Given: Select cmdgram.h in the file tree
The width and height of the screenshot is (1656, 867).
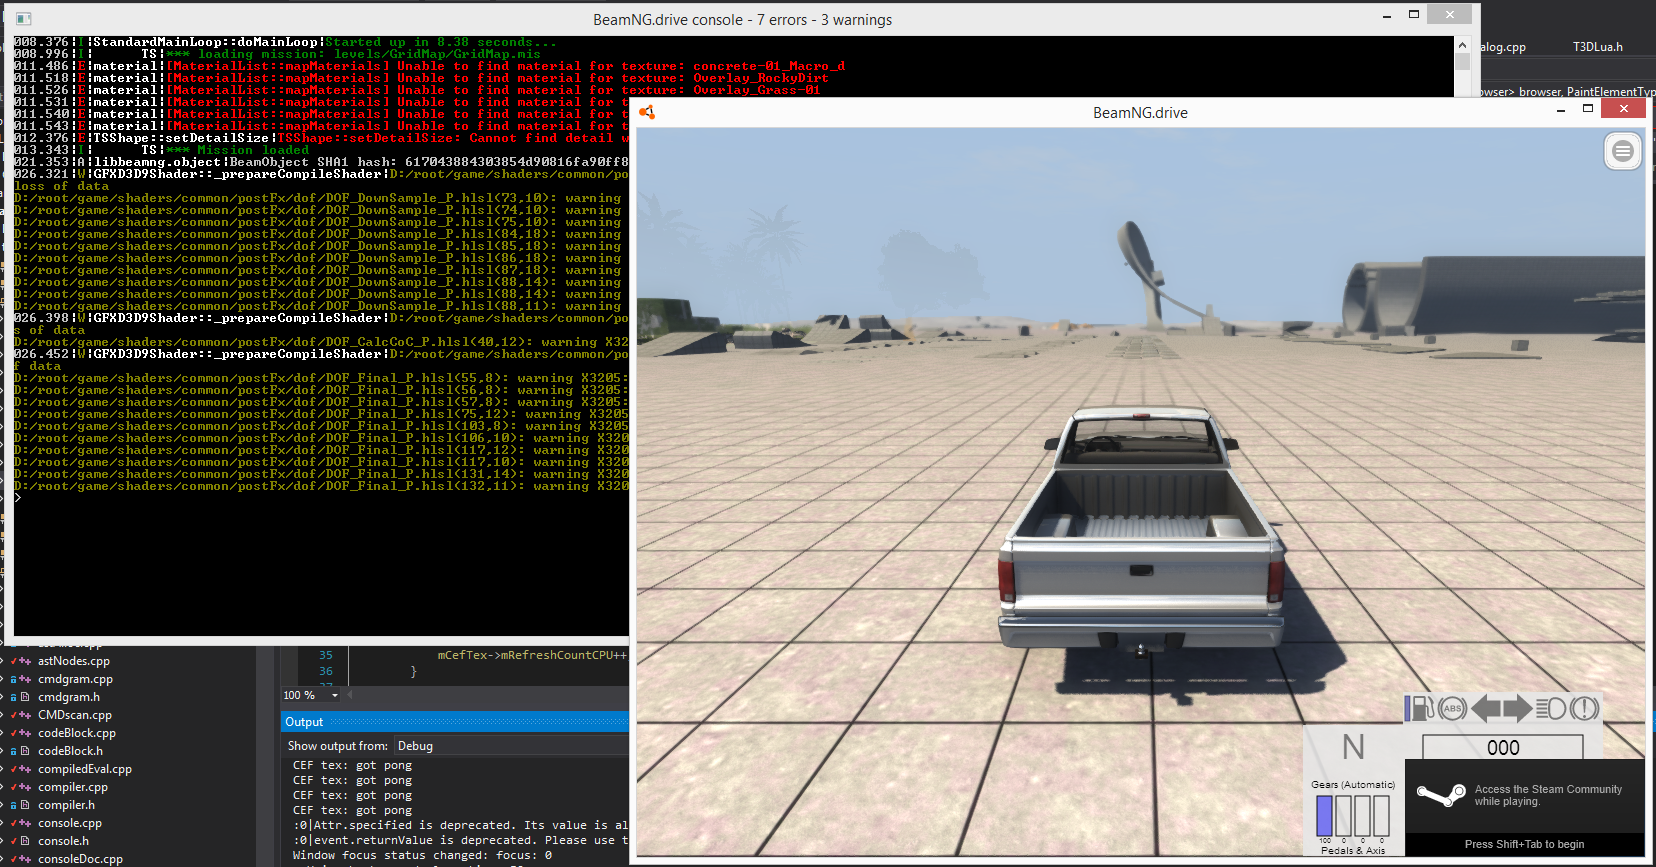Looking at the screenshot, I should tap(69, 697).
